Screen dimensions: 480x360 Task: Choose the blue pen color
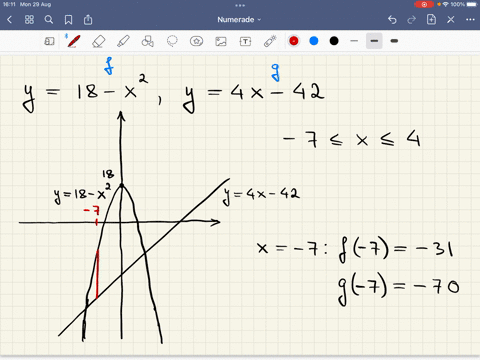pos(314,41)
